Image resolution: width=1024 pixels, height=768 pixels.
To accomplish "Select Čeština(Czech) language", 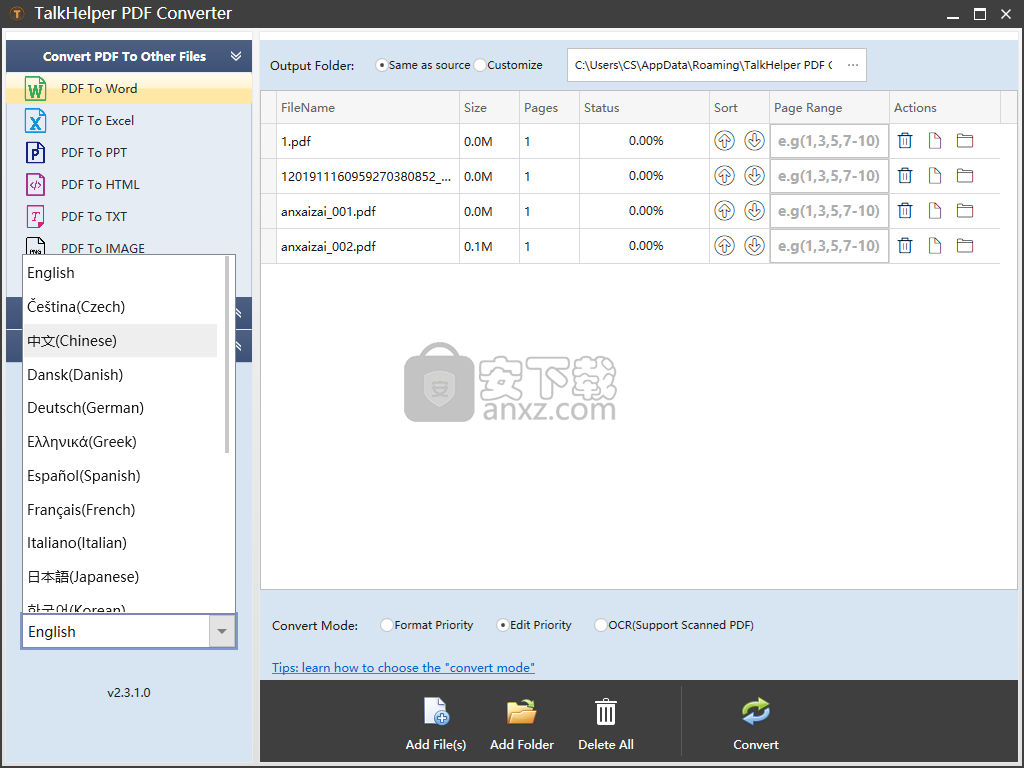I will point(120,306).
